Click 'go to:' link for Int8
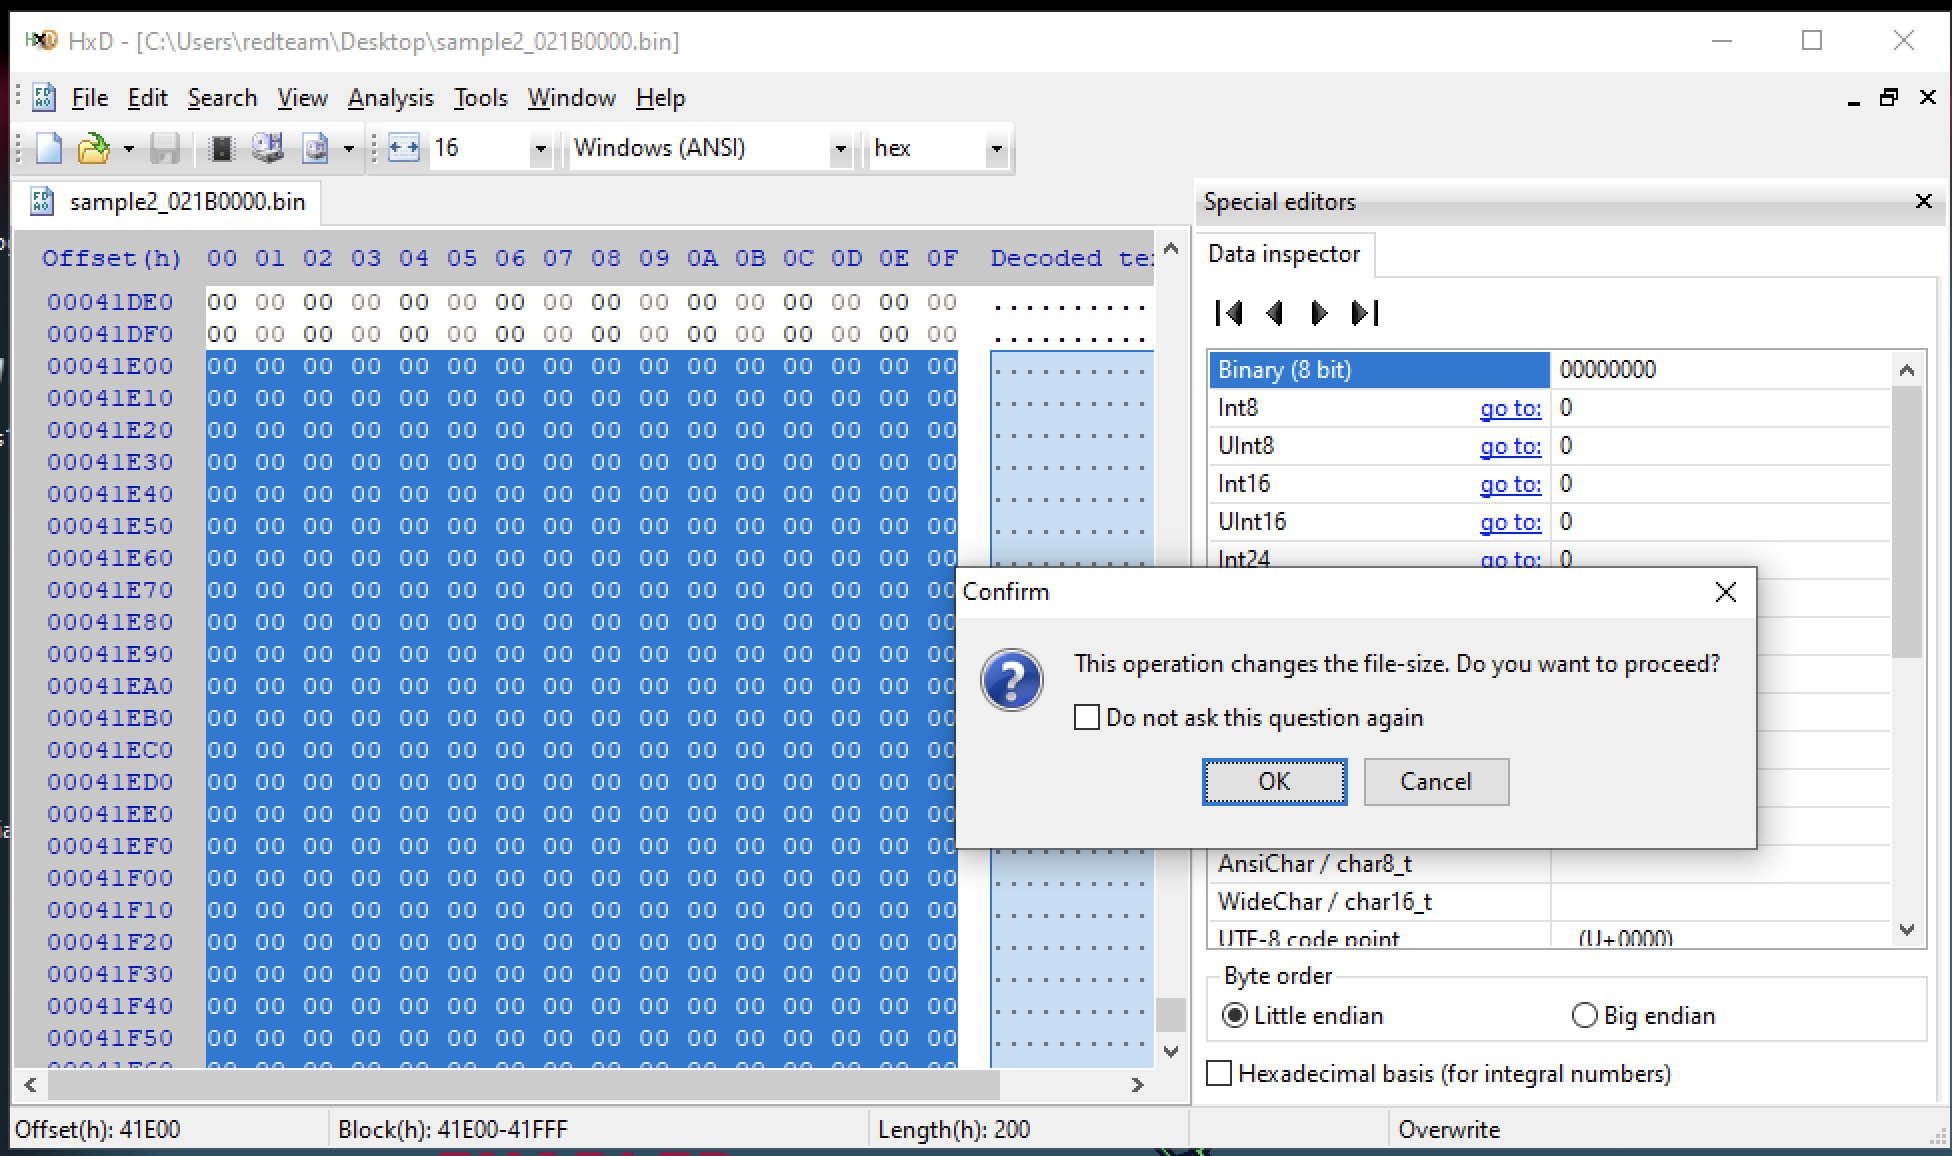This screenshot has height=1156, width=1952. [1510, 408]
